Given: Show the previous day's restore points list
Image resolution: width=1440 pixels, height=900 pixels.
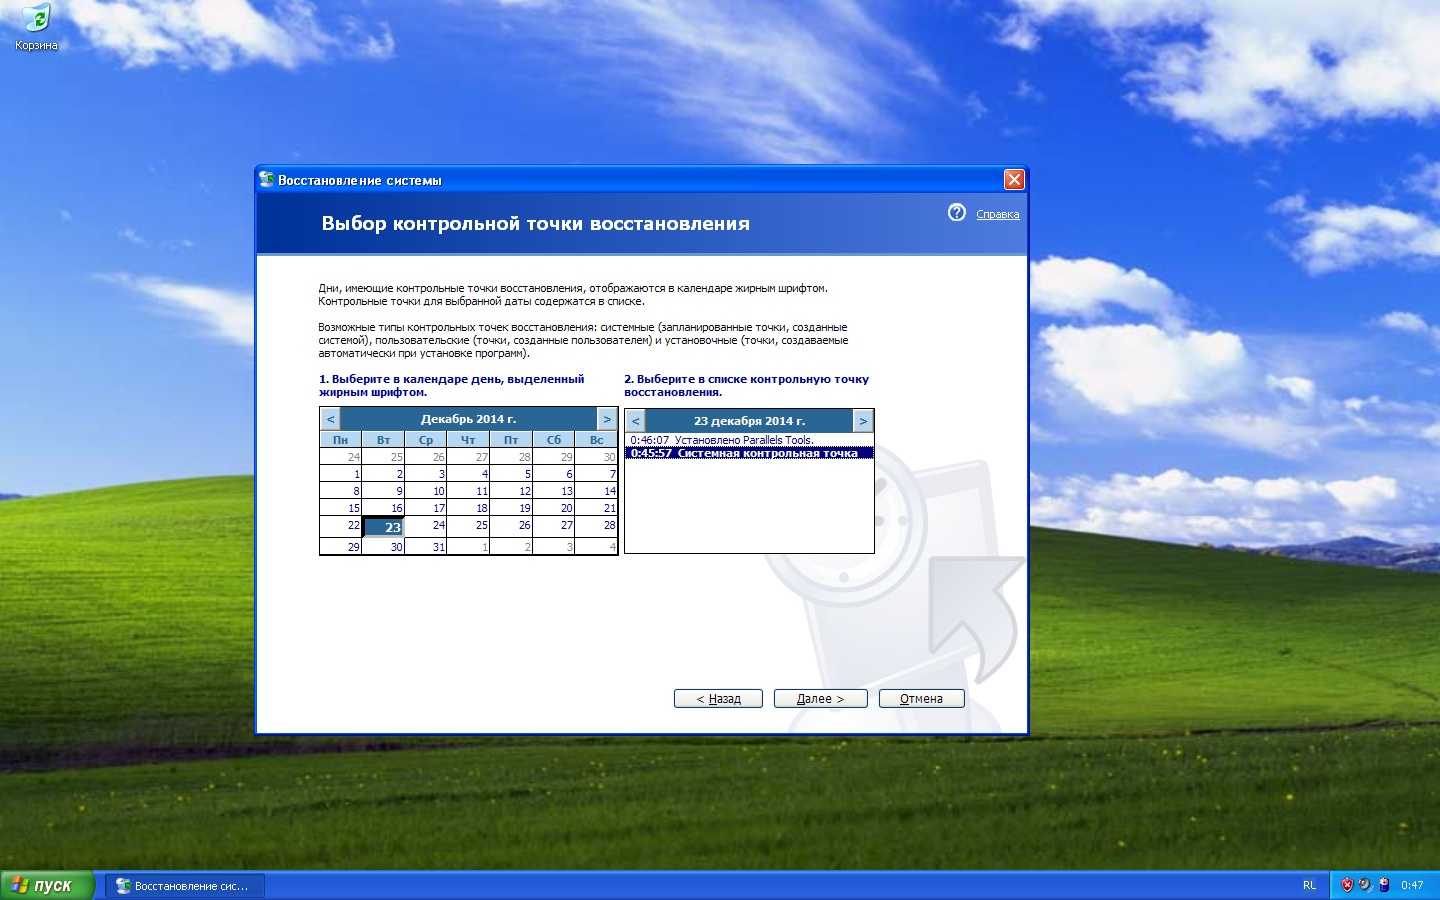Looking at the screenshot, I should point(636,421).
